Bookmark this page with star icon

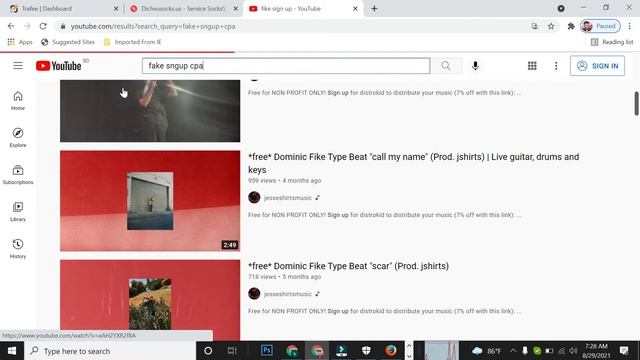coord(551,26)
